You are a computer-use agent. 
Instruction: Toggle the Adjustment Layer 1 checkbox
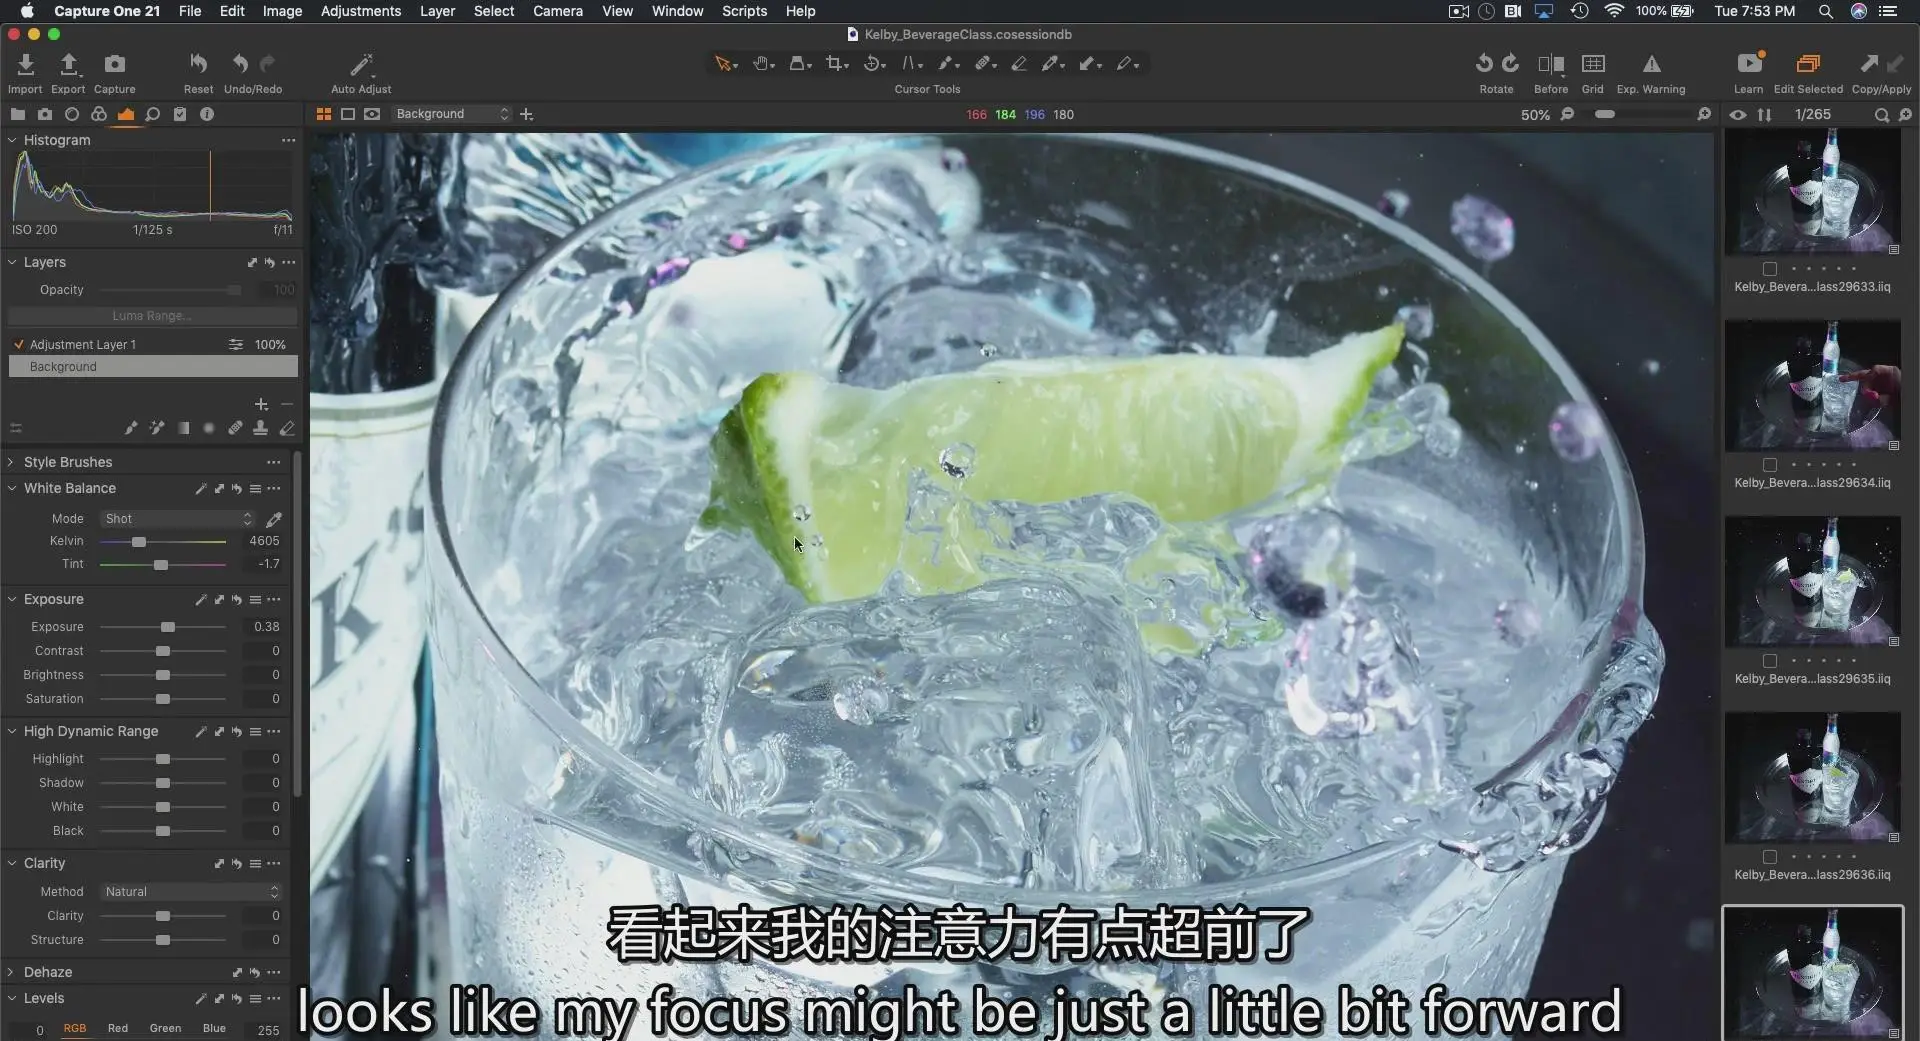click(x=18, y=344)
